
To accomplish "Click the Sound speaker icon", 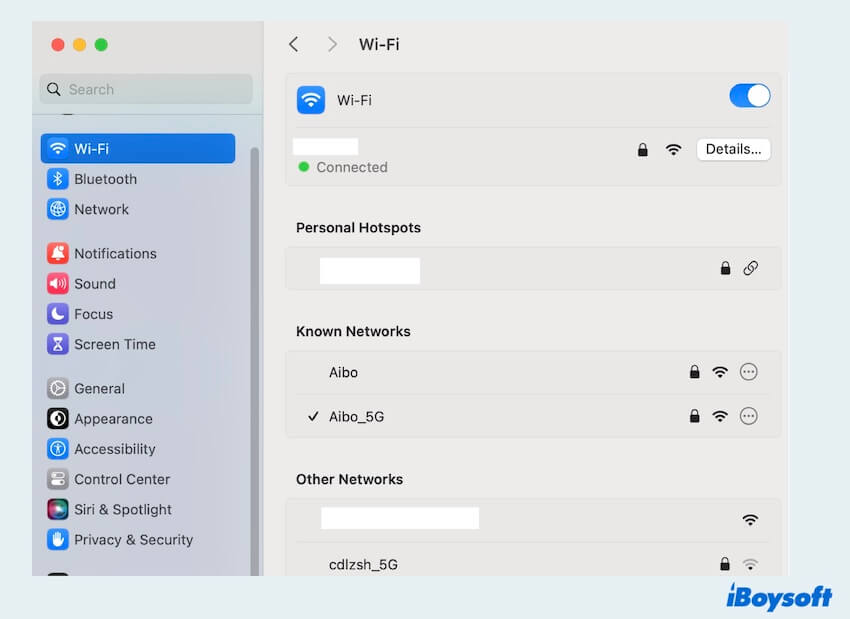I will 58,284.
